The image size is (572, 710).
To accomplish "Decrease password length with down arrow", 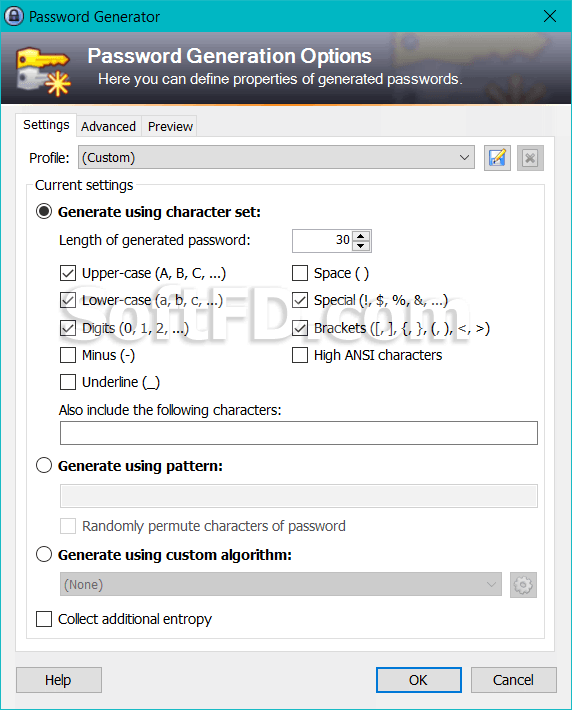I will (x=361, y=246).
